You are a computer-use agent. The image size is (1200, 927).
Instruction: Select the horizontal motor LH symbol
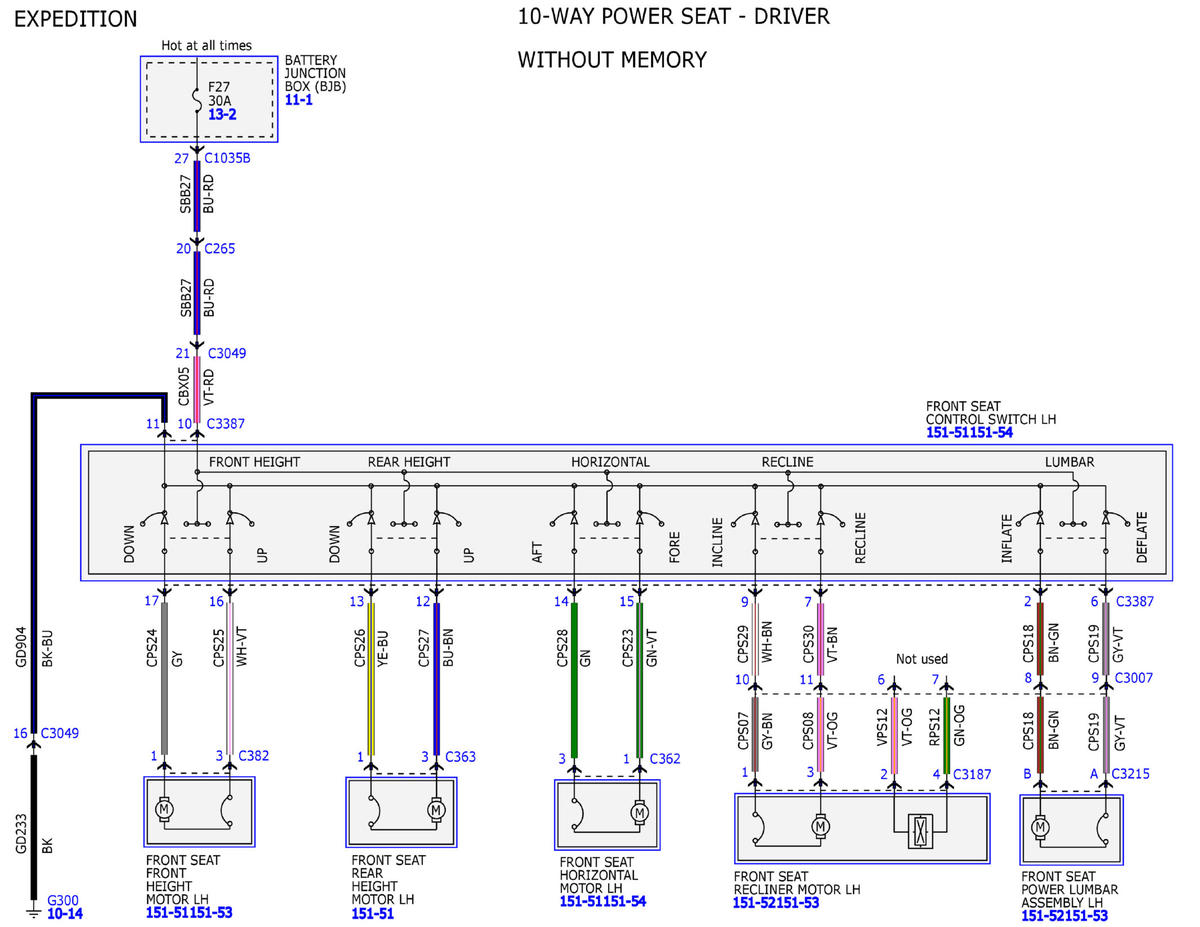[x=639, y=812]
